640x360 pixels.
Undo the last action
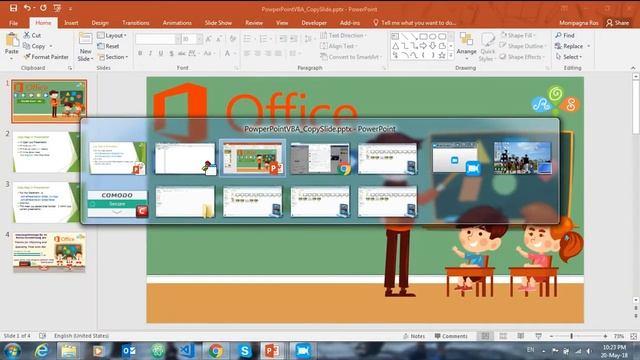point(27,8)
